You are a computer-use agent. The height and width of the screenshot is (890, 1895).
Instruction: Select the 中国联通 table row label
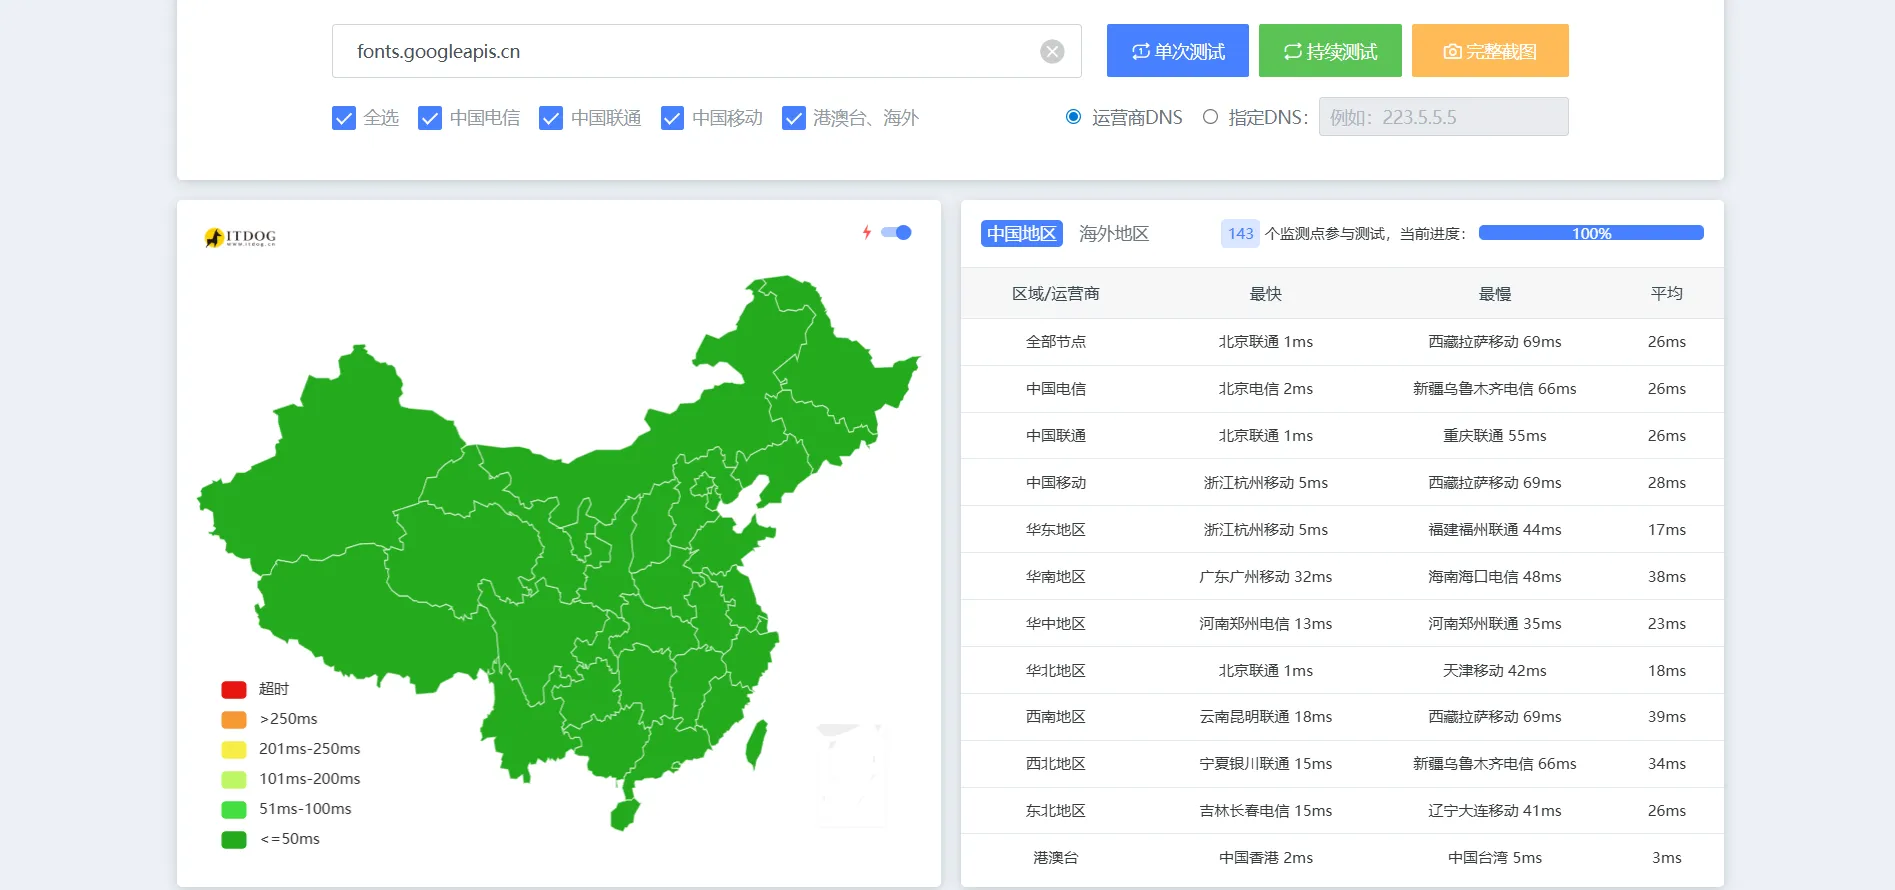pos(1056,436)
